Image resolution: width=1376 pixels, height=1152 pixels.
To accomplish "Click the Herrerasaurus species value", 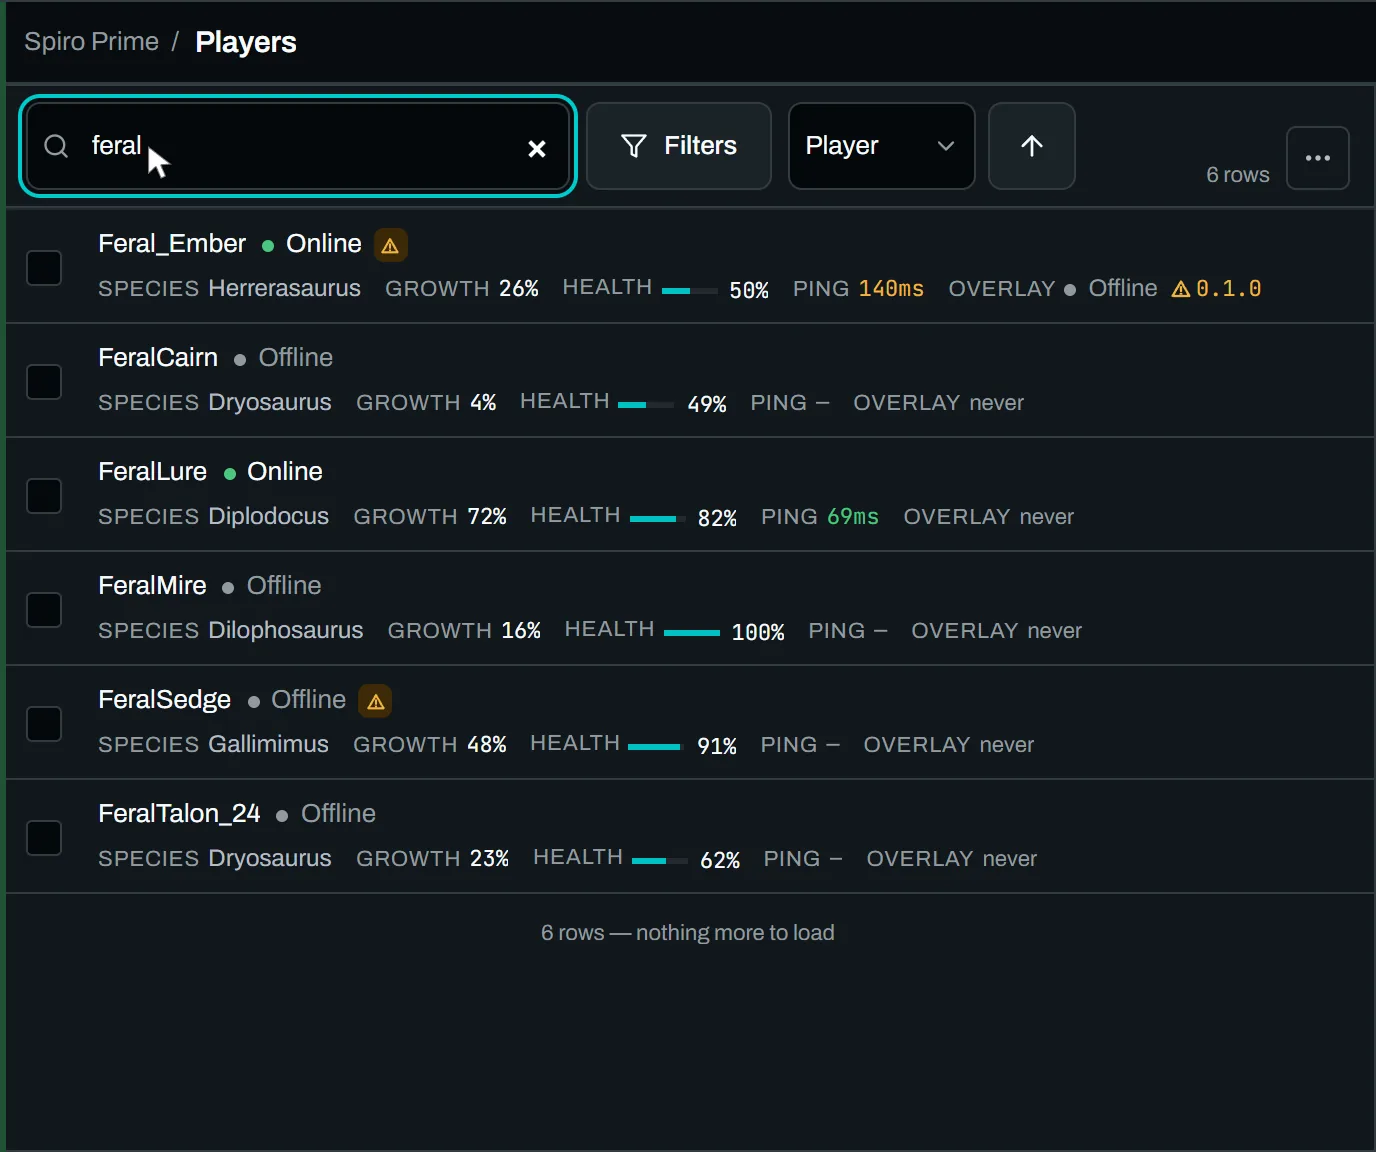I will point(285,289).
